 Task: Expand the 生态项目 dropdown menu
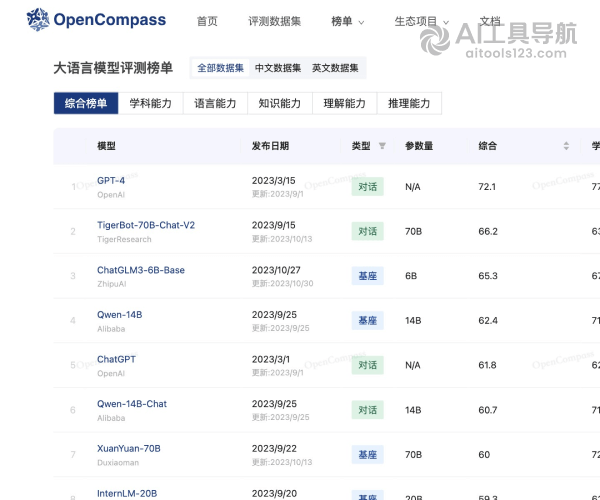[422, 21]
